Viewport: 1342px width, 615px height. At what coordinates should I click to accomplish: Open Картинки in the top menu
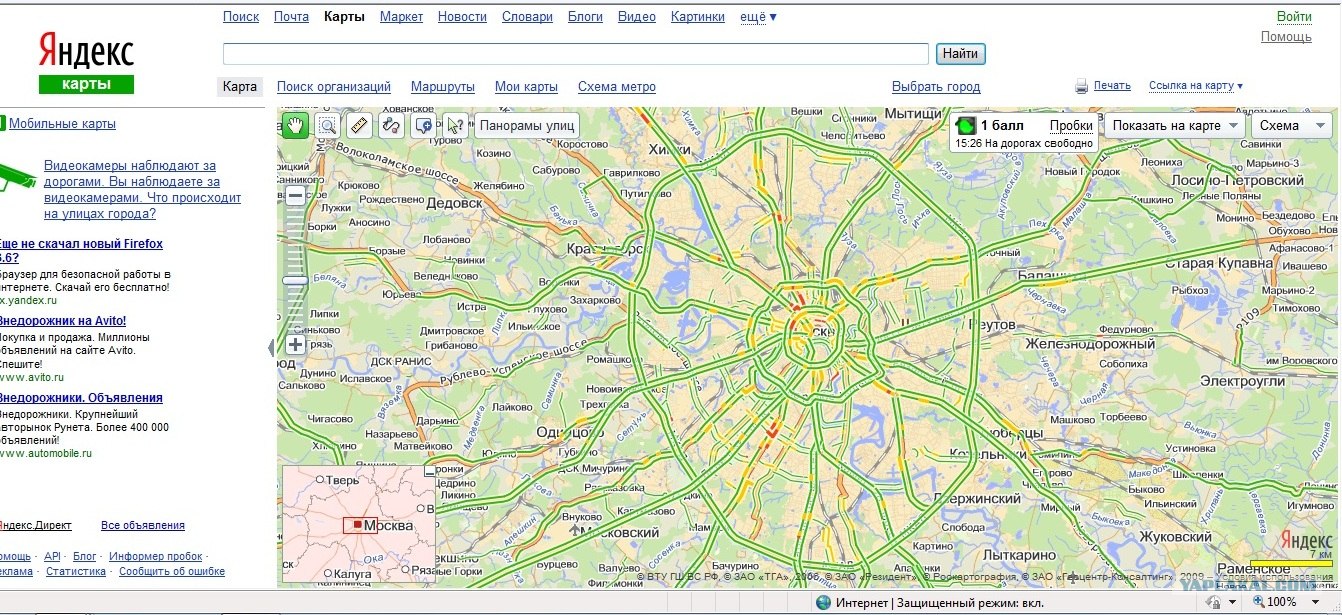tap(698, 17)
